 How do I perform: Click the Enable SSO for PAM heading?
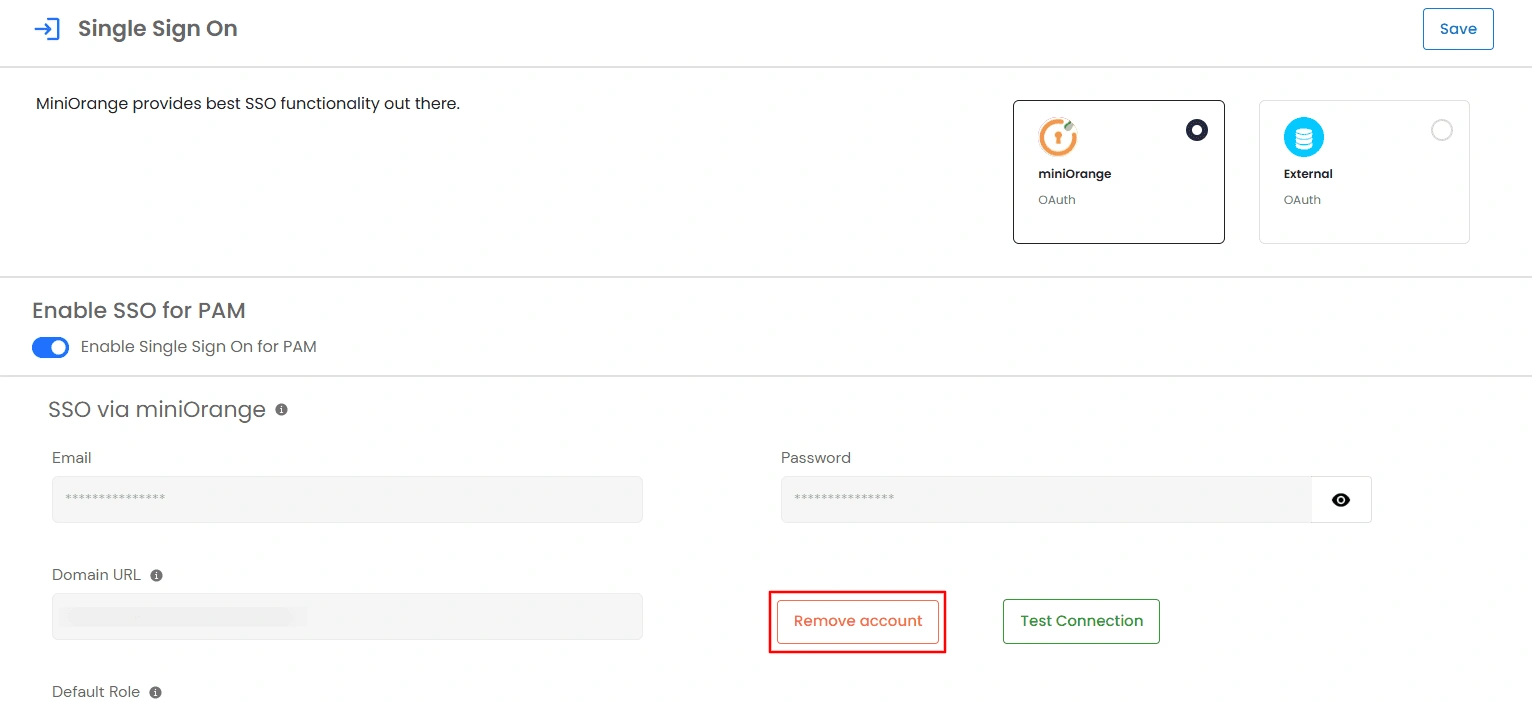point(139,311)
